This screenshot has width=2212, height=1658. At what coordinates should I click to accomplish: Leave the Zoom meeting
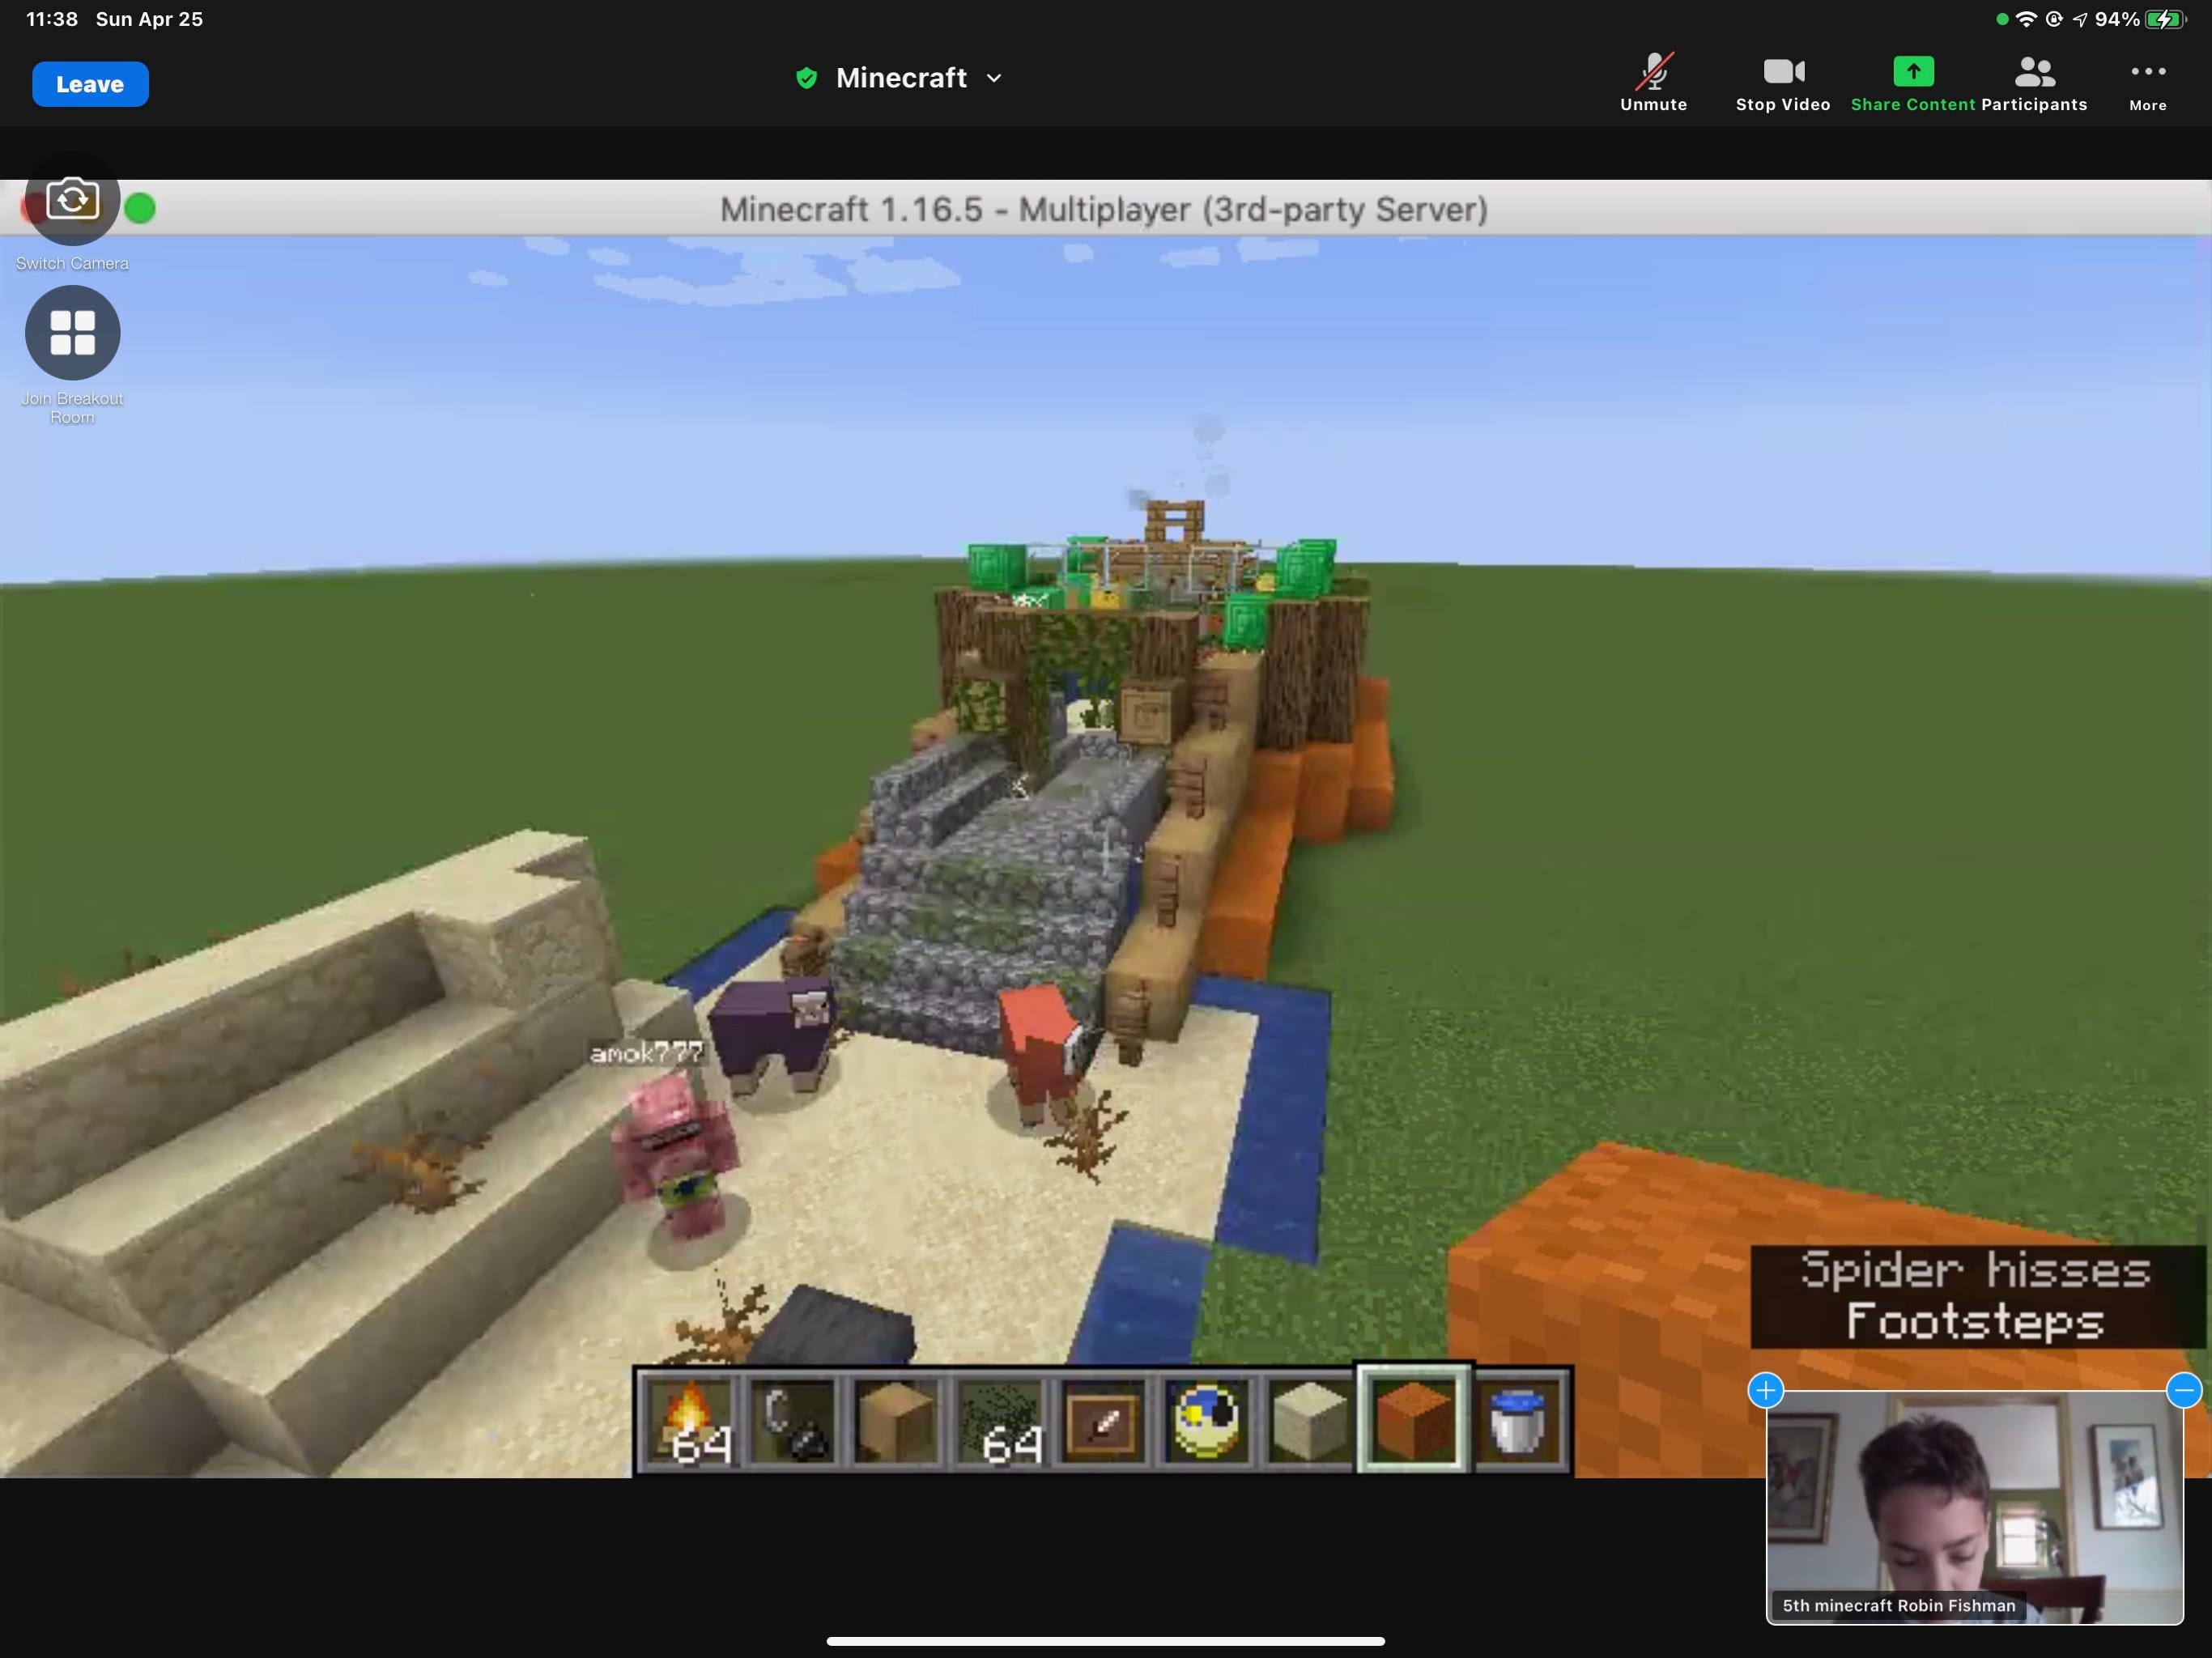pos(90,84)
